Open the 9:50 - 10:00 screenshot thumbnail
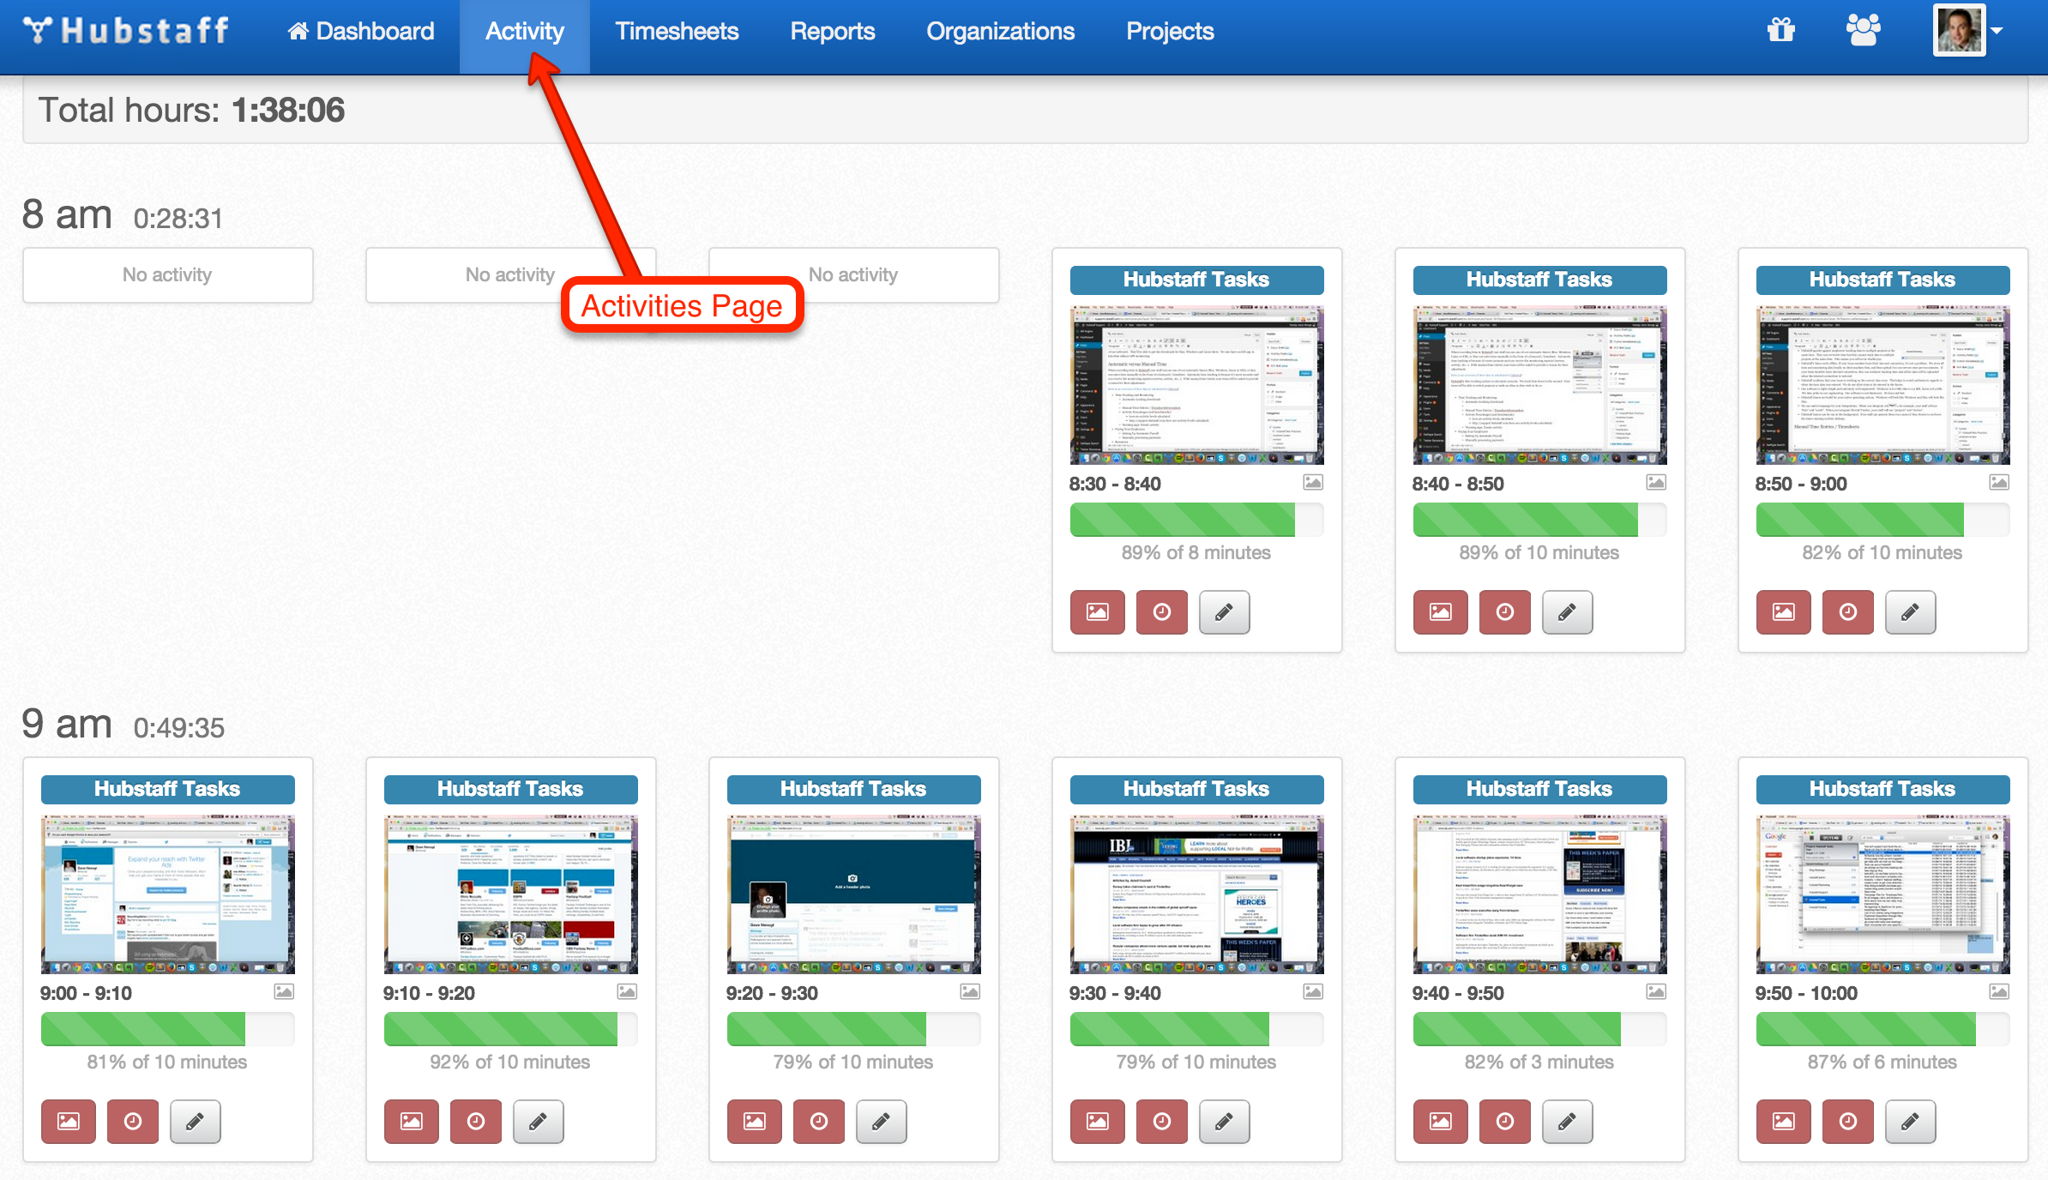This screenshot has width=2048, height=1180. pyautogui.click(x=1882, y=894)
